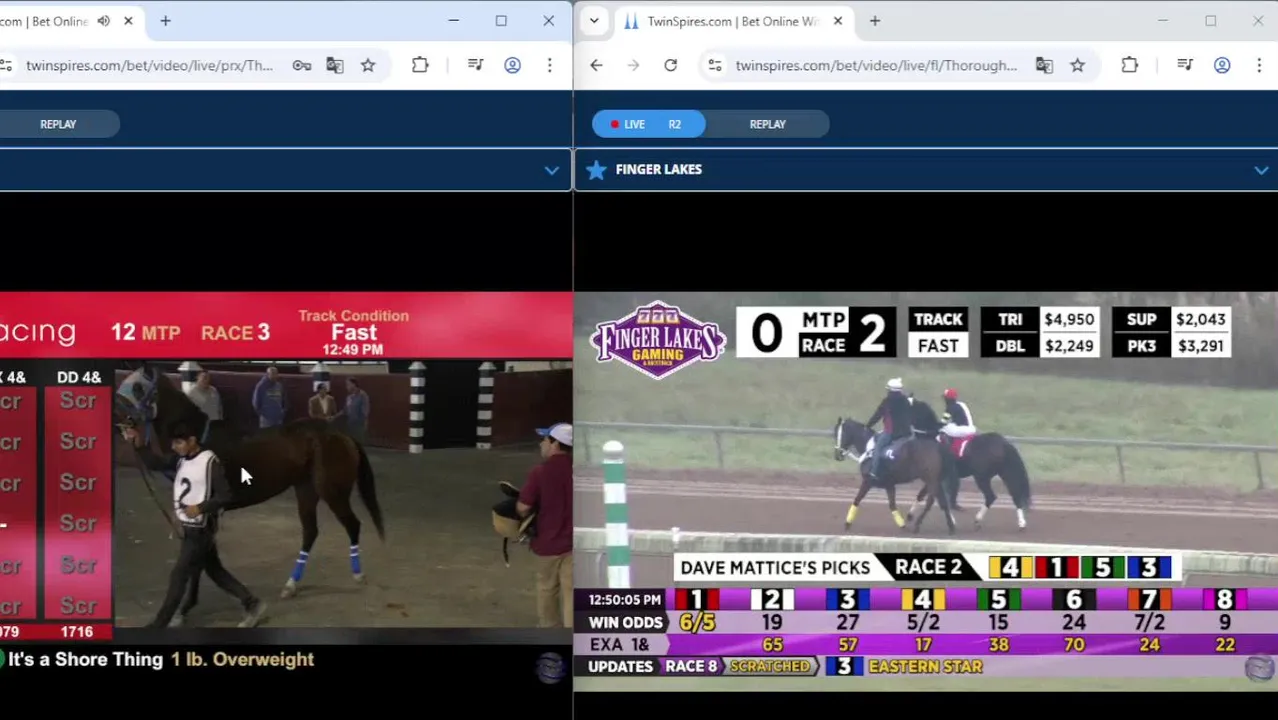This screenshot has height=720, width=1278.
Task: Expand the Finger Lakes track dropdown chevron
Action: 1260,170
